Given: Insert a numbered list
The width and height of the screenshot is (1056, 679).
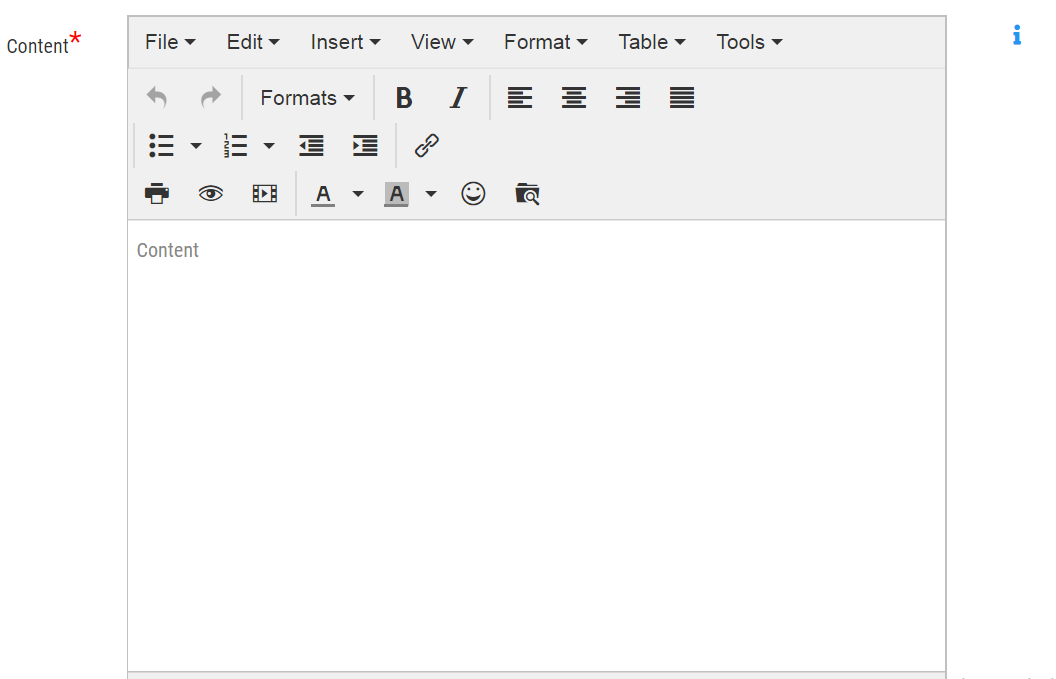Looking at the screenshot, I should coord(235,146).
